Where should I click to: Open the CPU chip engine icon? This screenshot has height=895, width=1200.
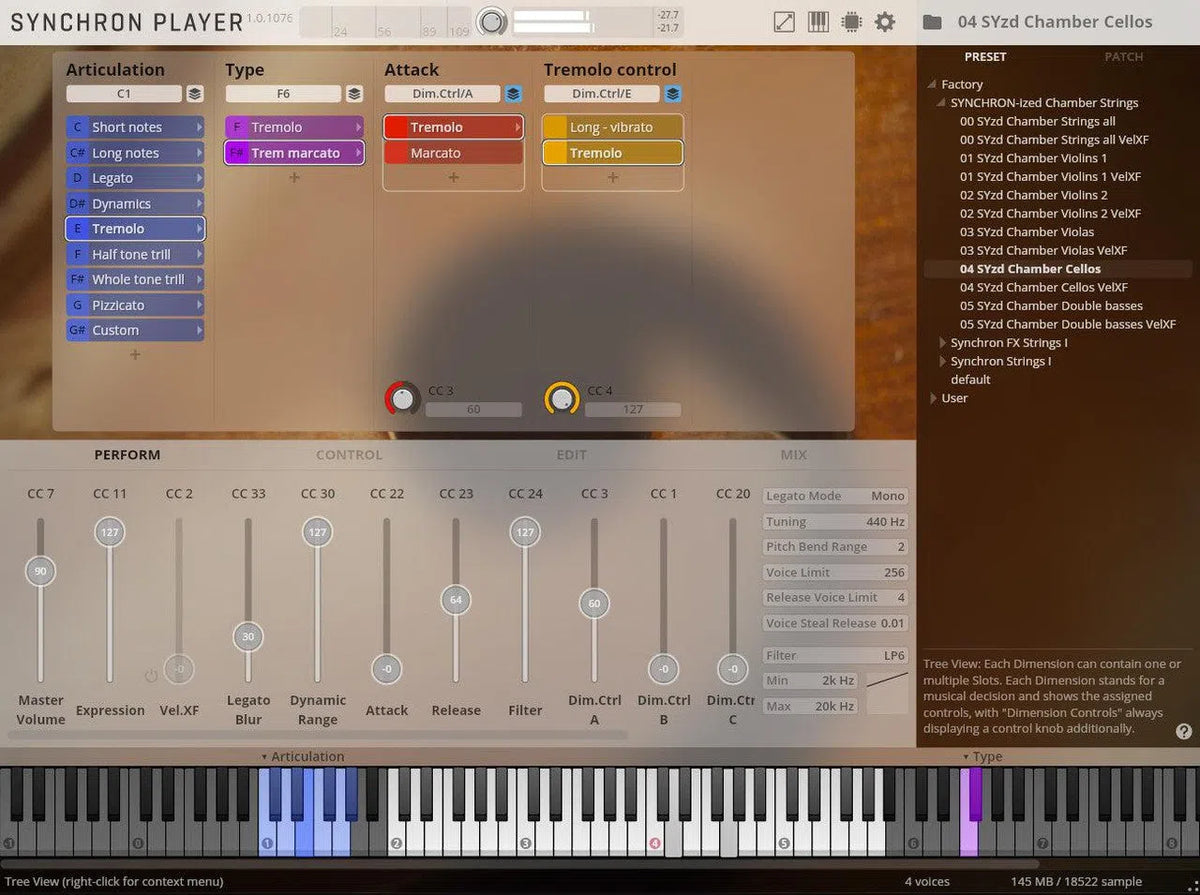[x=851, y=22]
